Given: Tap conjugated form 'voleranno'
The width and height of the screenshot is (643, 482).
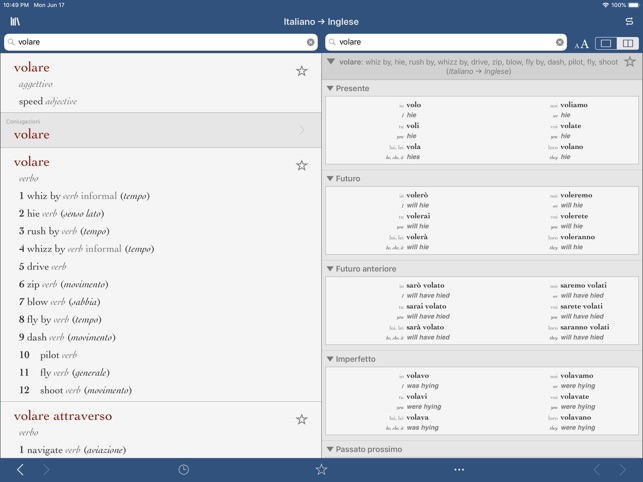Looking at the screenshot, I should [x=577, y=237].
